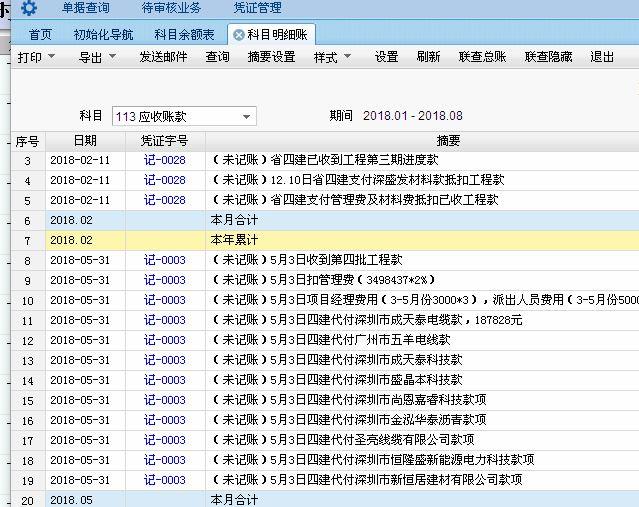Viewport: 639px width, 507px height.
Task: Click the 导出 toolbar button
Action: point(90,57)
